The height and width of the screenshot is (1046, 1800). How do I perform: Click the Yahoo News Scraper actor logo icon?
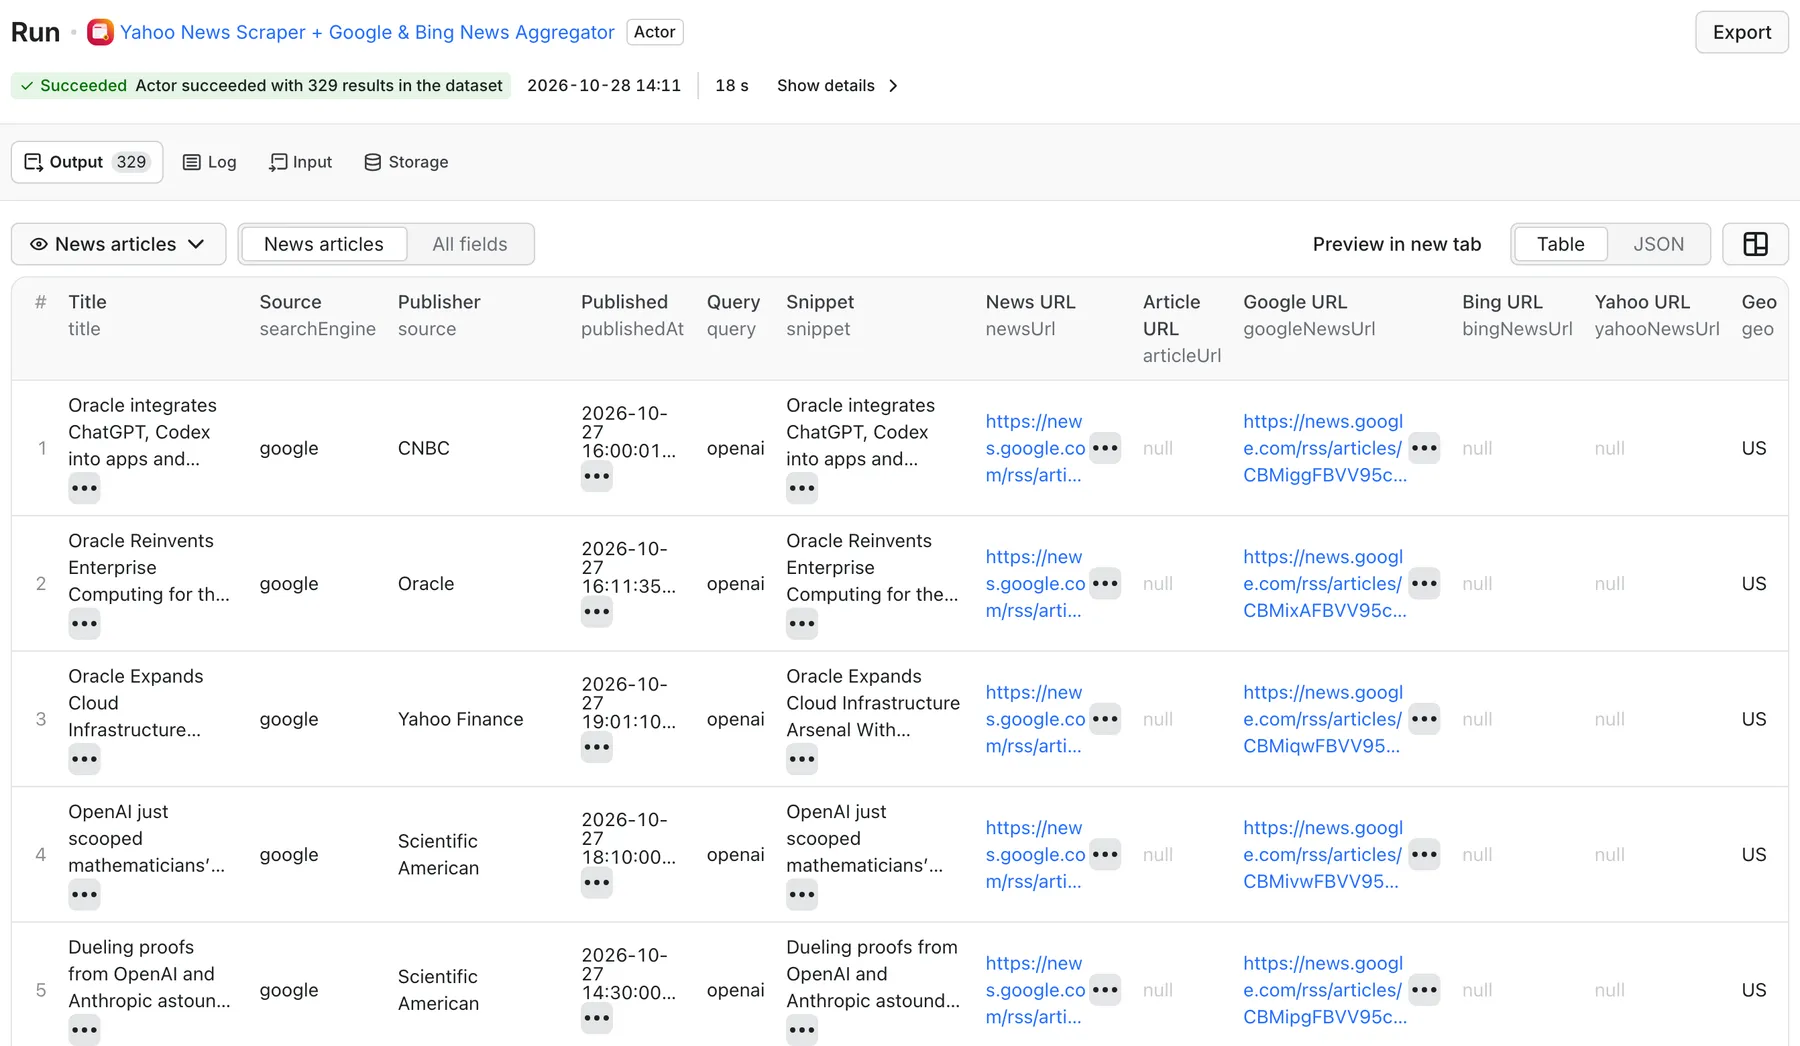pyautogui.click(x=100, y=32)
